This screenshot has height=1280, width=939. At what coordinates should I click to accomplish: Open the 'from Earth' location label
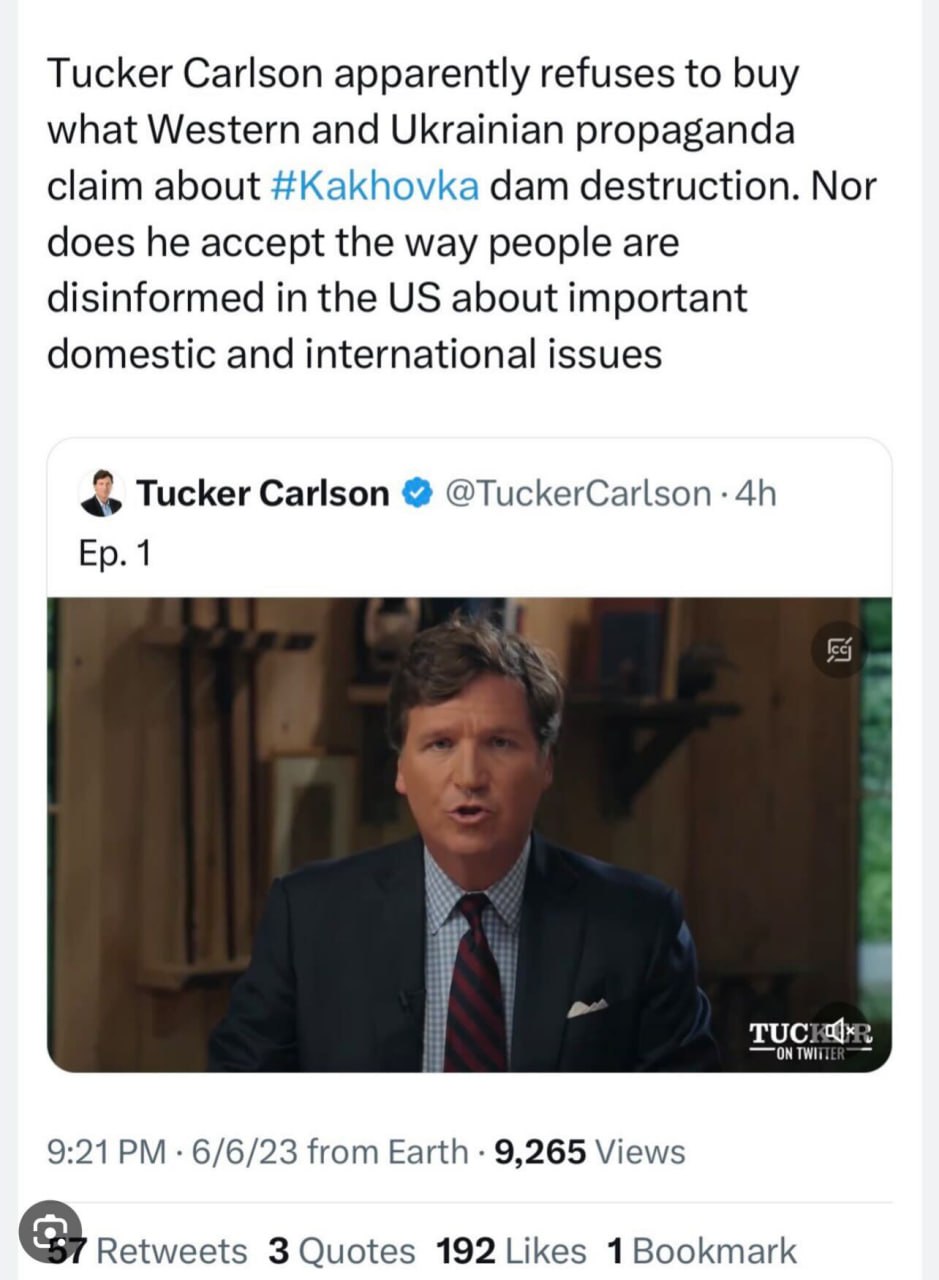coord(387,1152)
